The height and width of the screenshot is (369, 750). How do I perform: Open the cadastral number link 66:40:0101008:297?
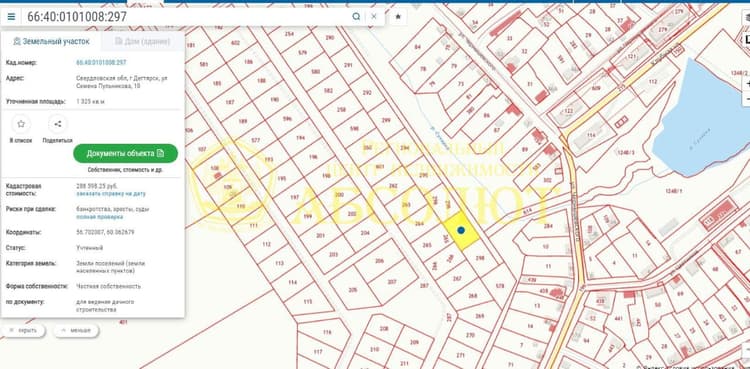click(x=101, y=63)
